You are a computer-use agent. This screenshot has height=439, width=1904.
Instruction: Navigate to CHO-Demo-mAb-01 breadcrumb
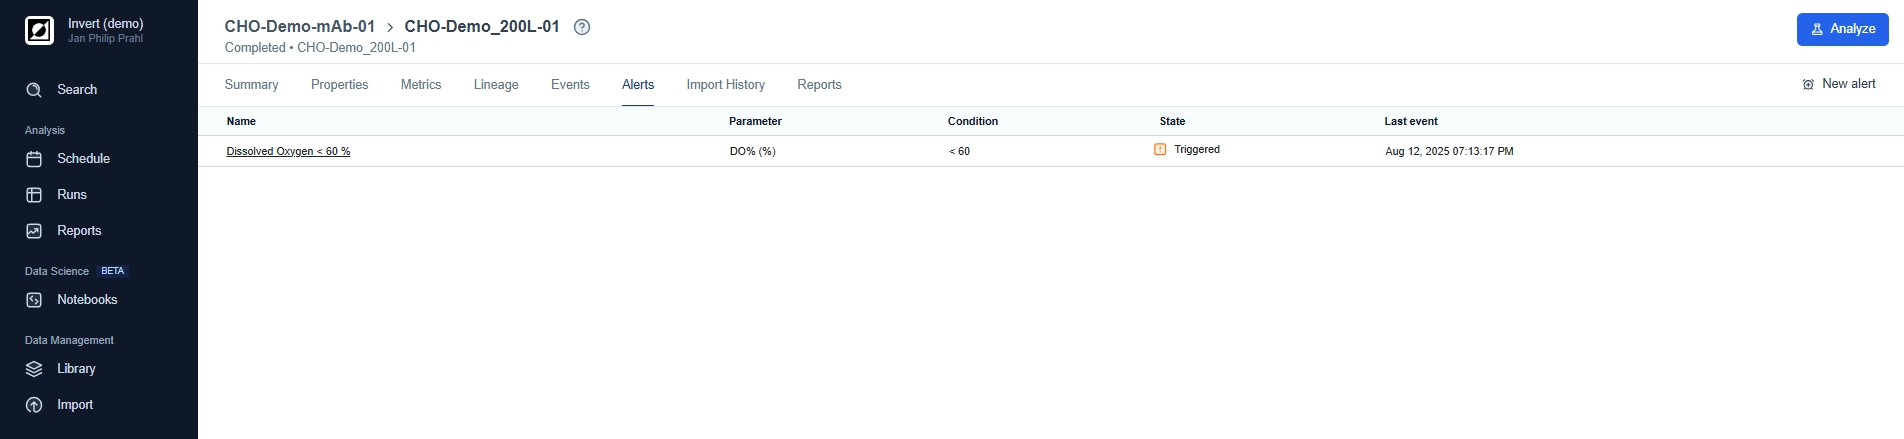click(299, 27)
